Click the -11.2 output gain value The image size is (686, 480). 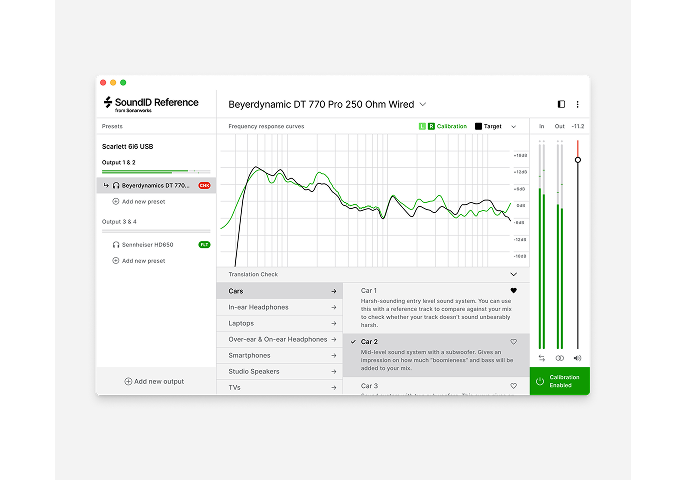pos(578,126)
